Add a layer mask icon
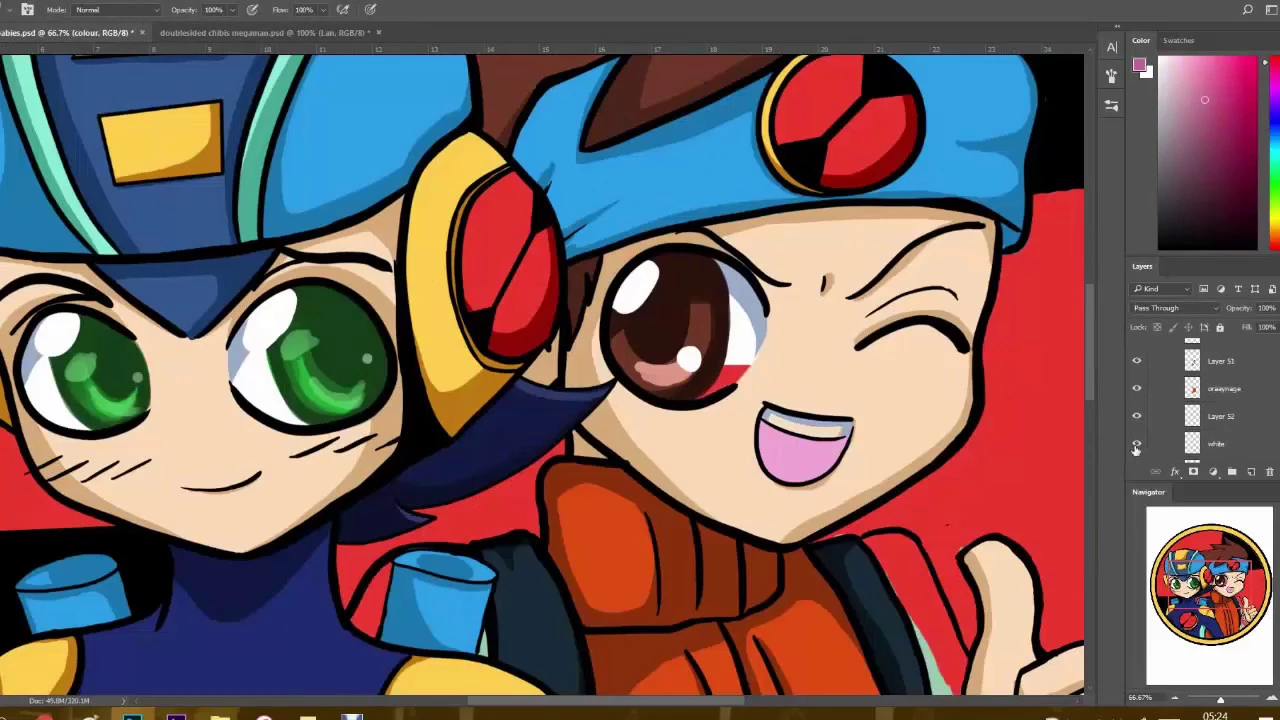The height and width of the screenshot is (720, 1280). 1193,472
